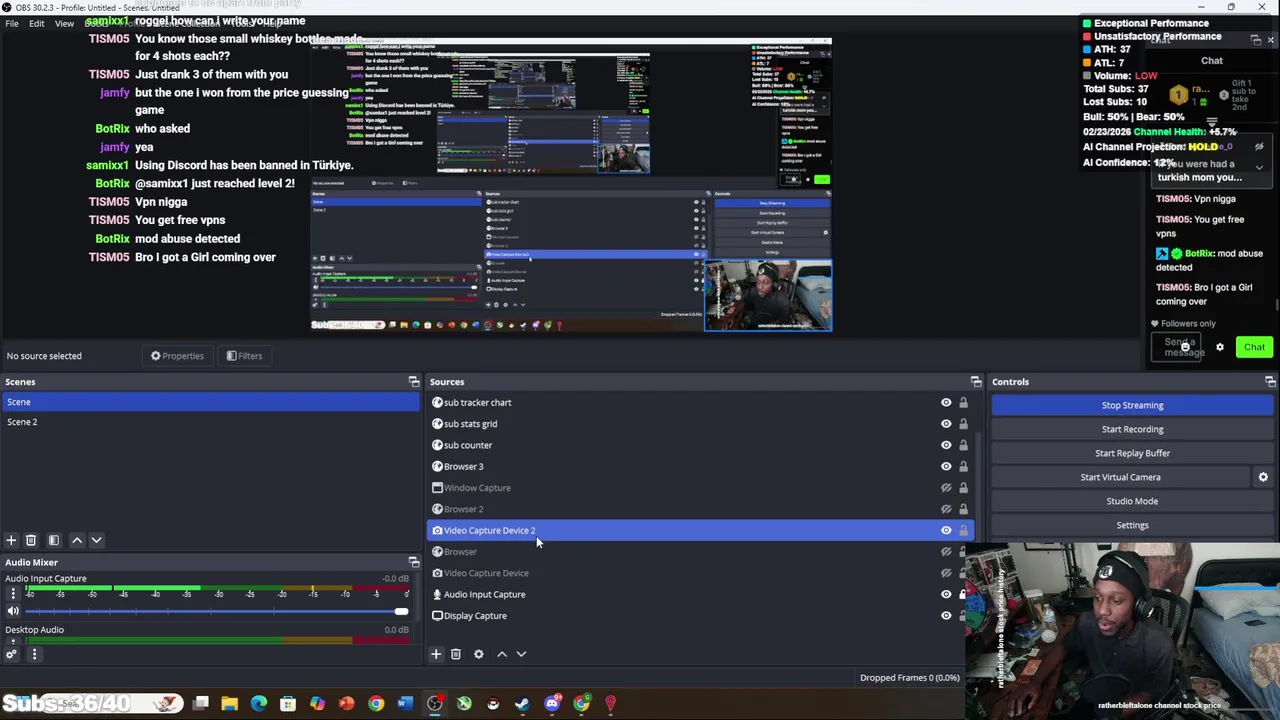Open chat settings gear next to Chat button
The width and height of the screenshot is (1280, 720).
pyautogui.click(x=1220, y=347)
